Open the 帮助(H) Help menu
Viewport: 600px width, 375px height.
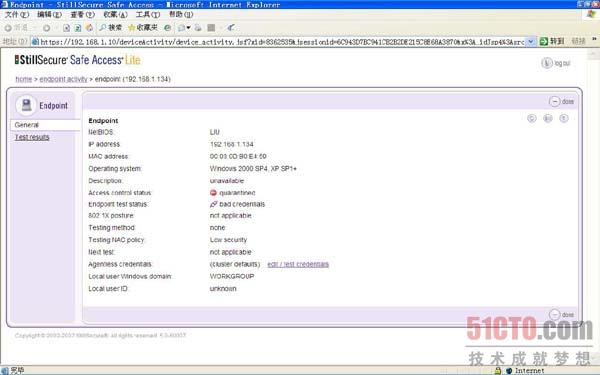pyautogui.click(x=181, y=15)
